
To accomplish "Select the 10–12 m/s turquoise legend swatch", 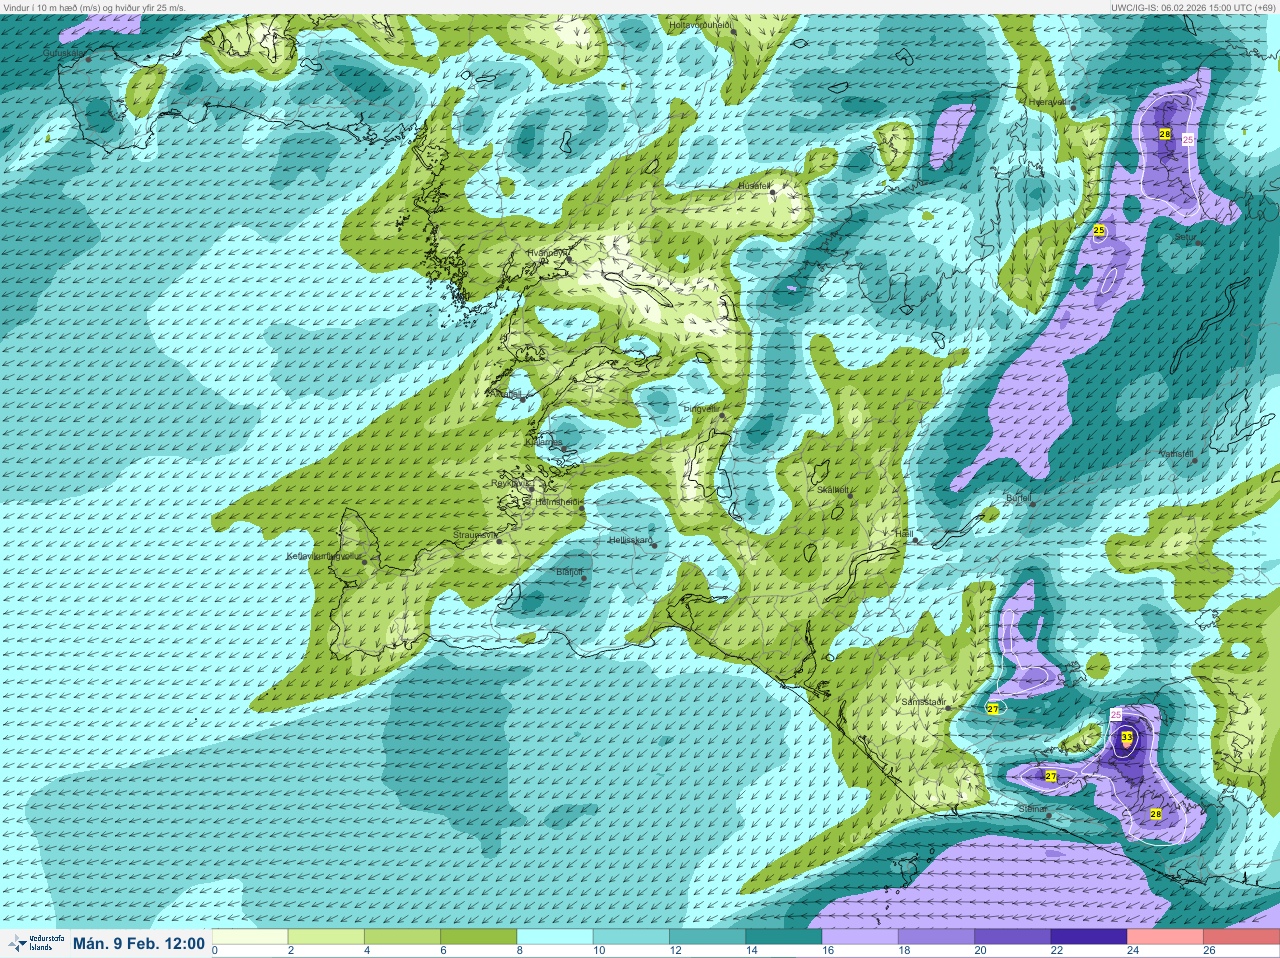I will click(x=632, y=936).
